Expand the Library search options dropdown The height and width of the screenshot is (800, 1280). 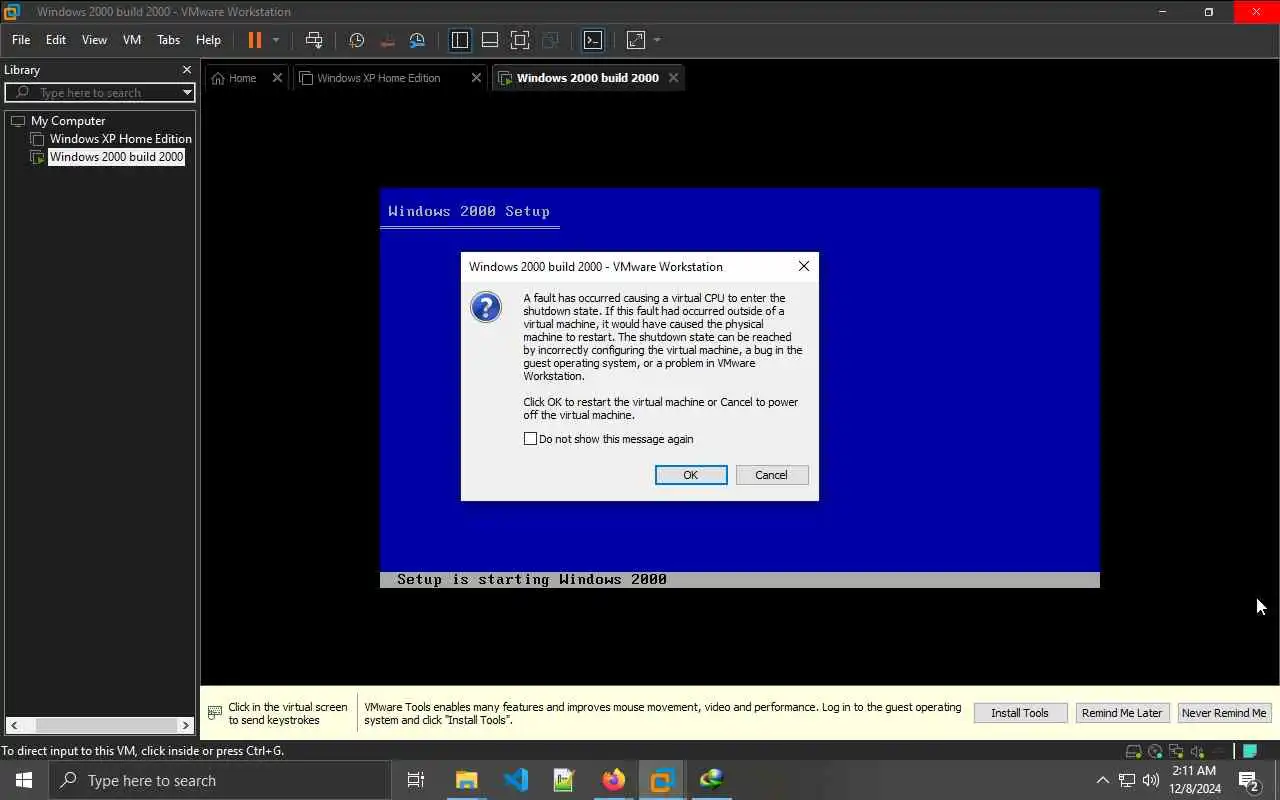187,93
